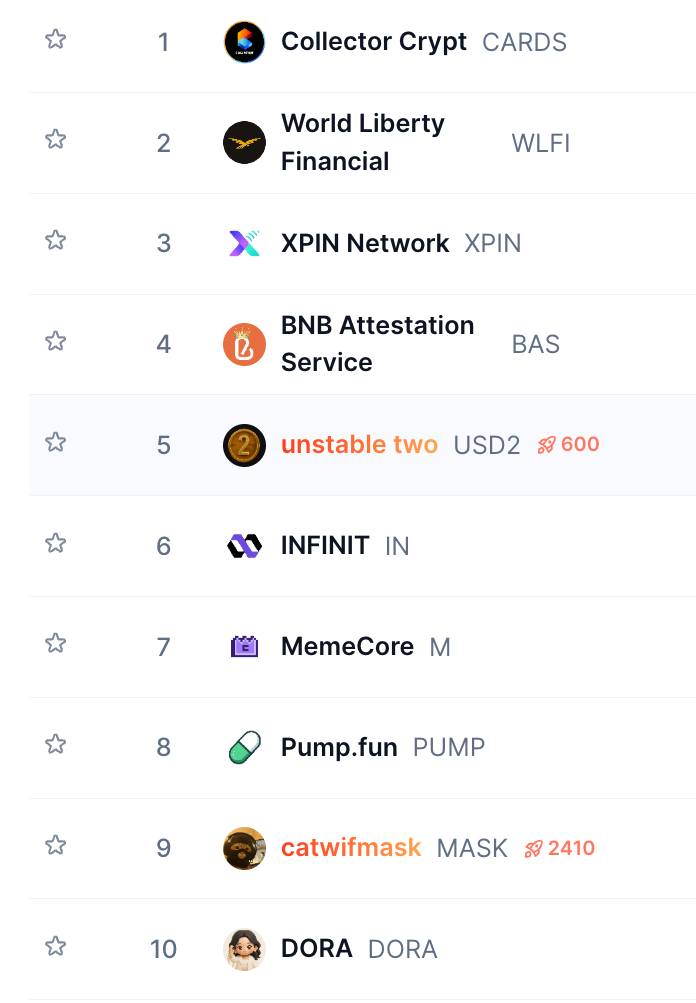The image size is (696, 1003).
Task: Star the unstable two token
Action: point(56,444)
